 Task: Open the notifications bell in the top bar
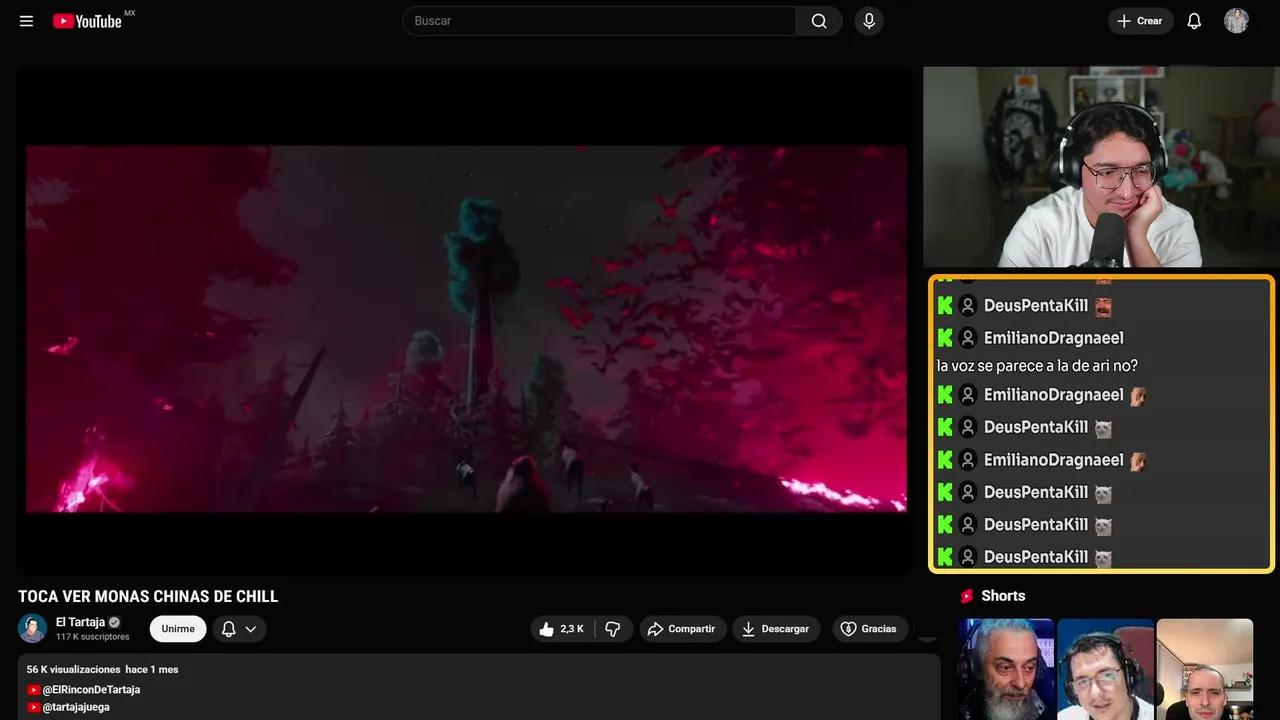click(x=1194, y=21)
